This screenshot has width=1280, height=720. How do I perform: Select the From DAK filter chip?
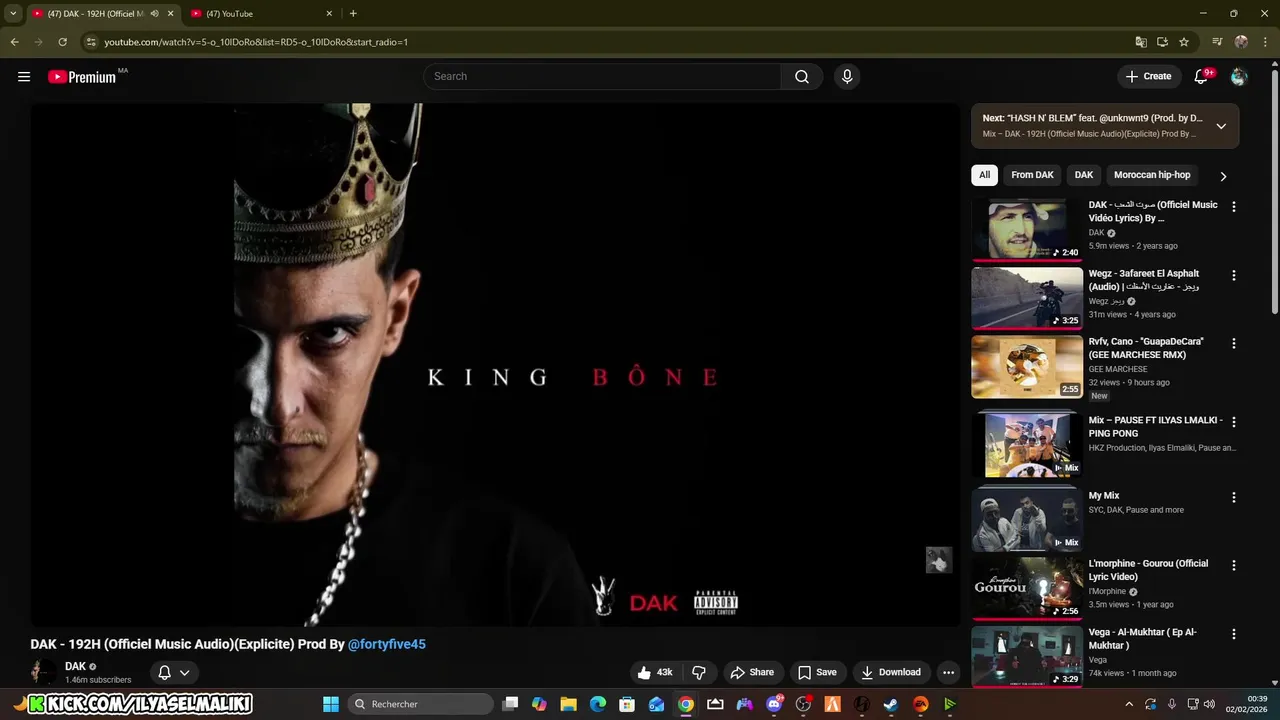(1032, 175)
